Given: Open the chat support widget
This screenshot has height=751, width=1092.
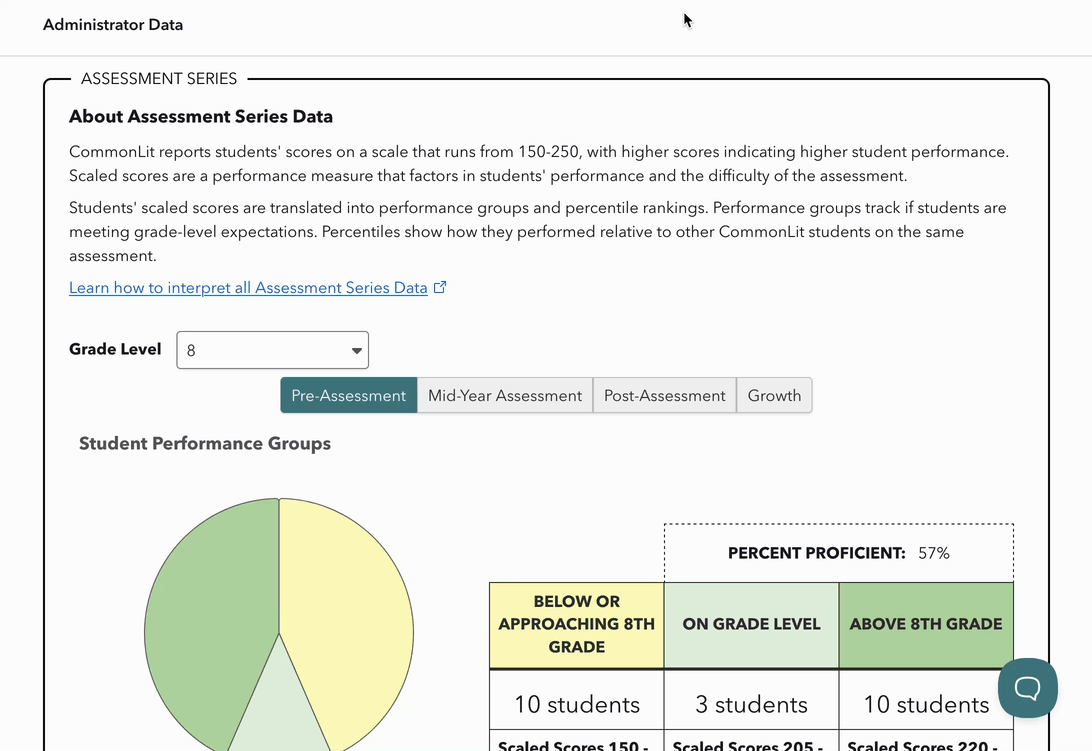Looking at the screenshot, I should (x=1027, y=688).
